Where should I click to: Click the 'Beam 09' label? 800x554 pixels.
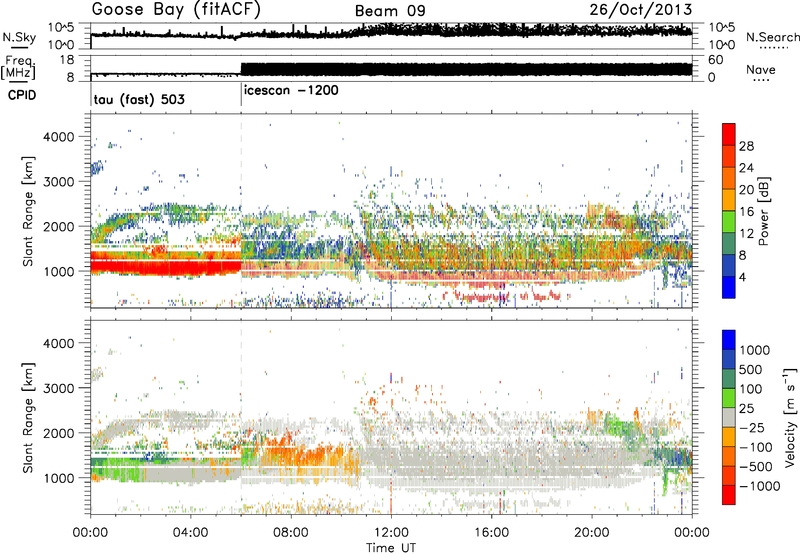(x=390, y=11)
